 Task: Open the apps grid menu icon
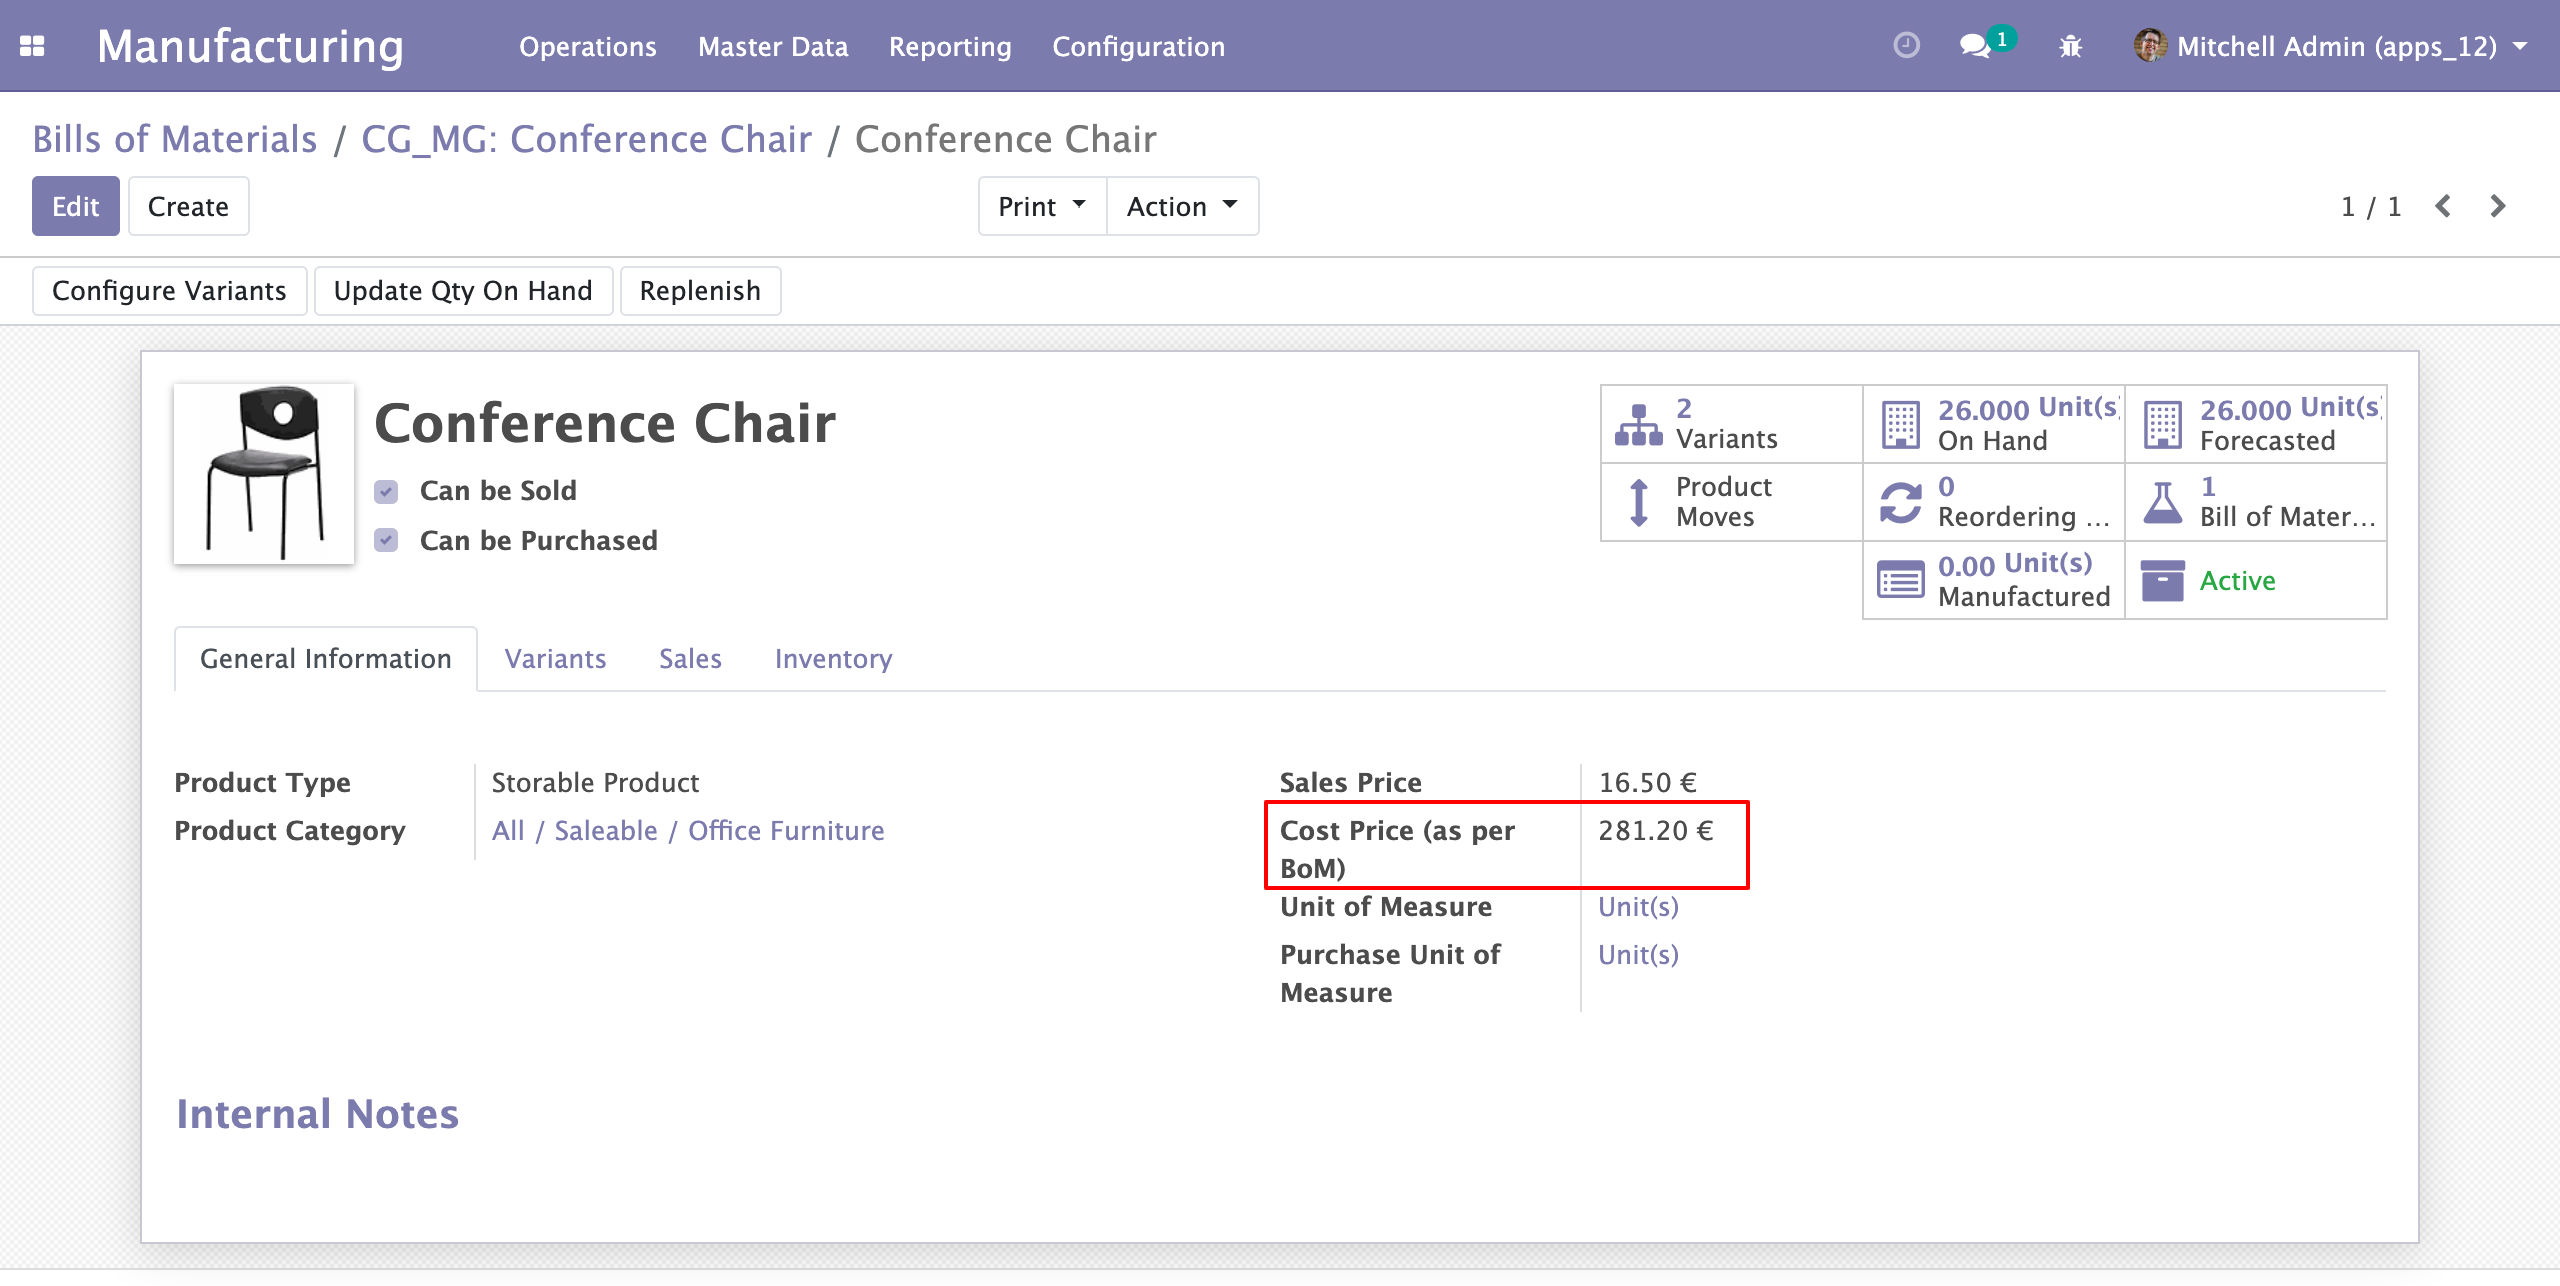click(32, 46)
